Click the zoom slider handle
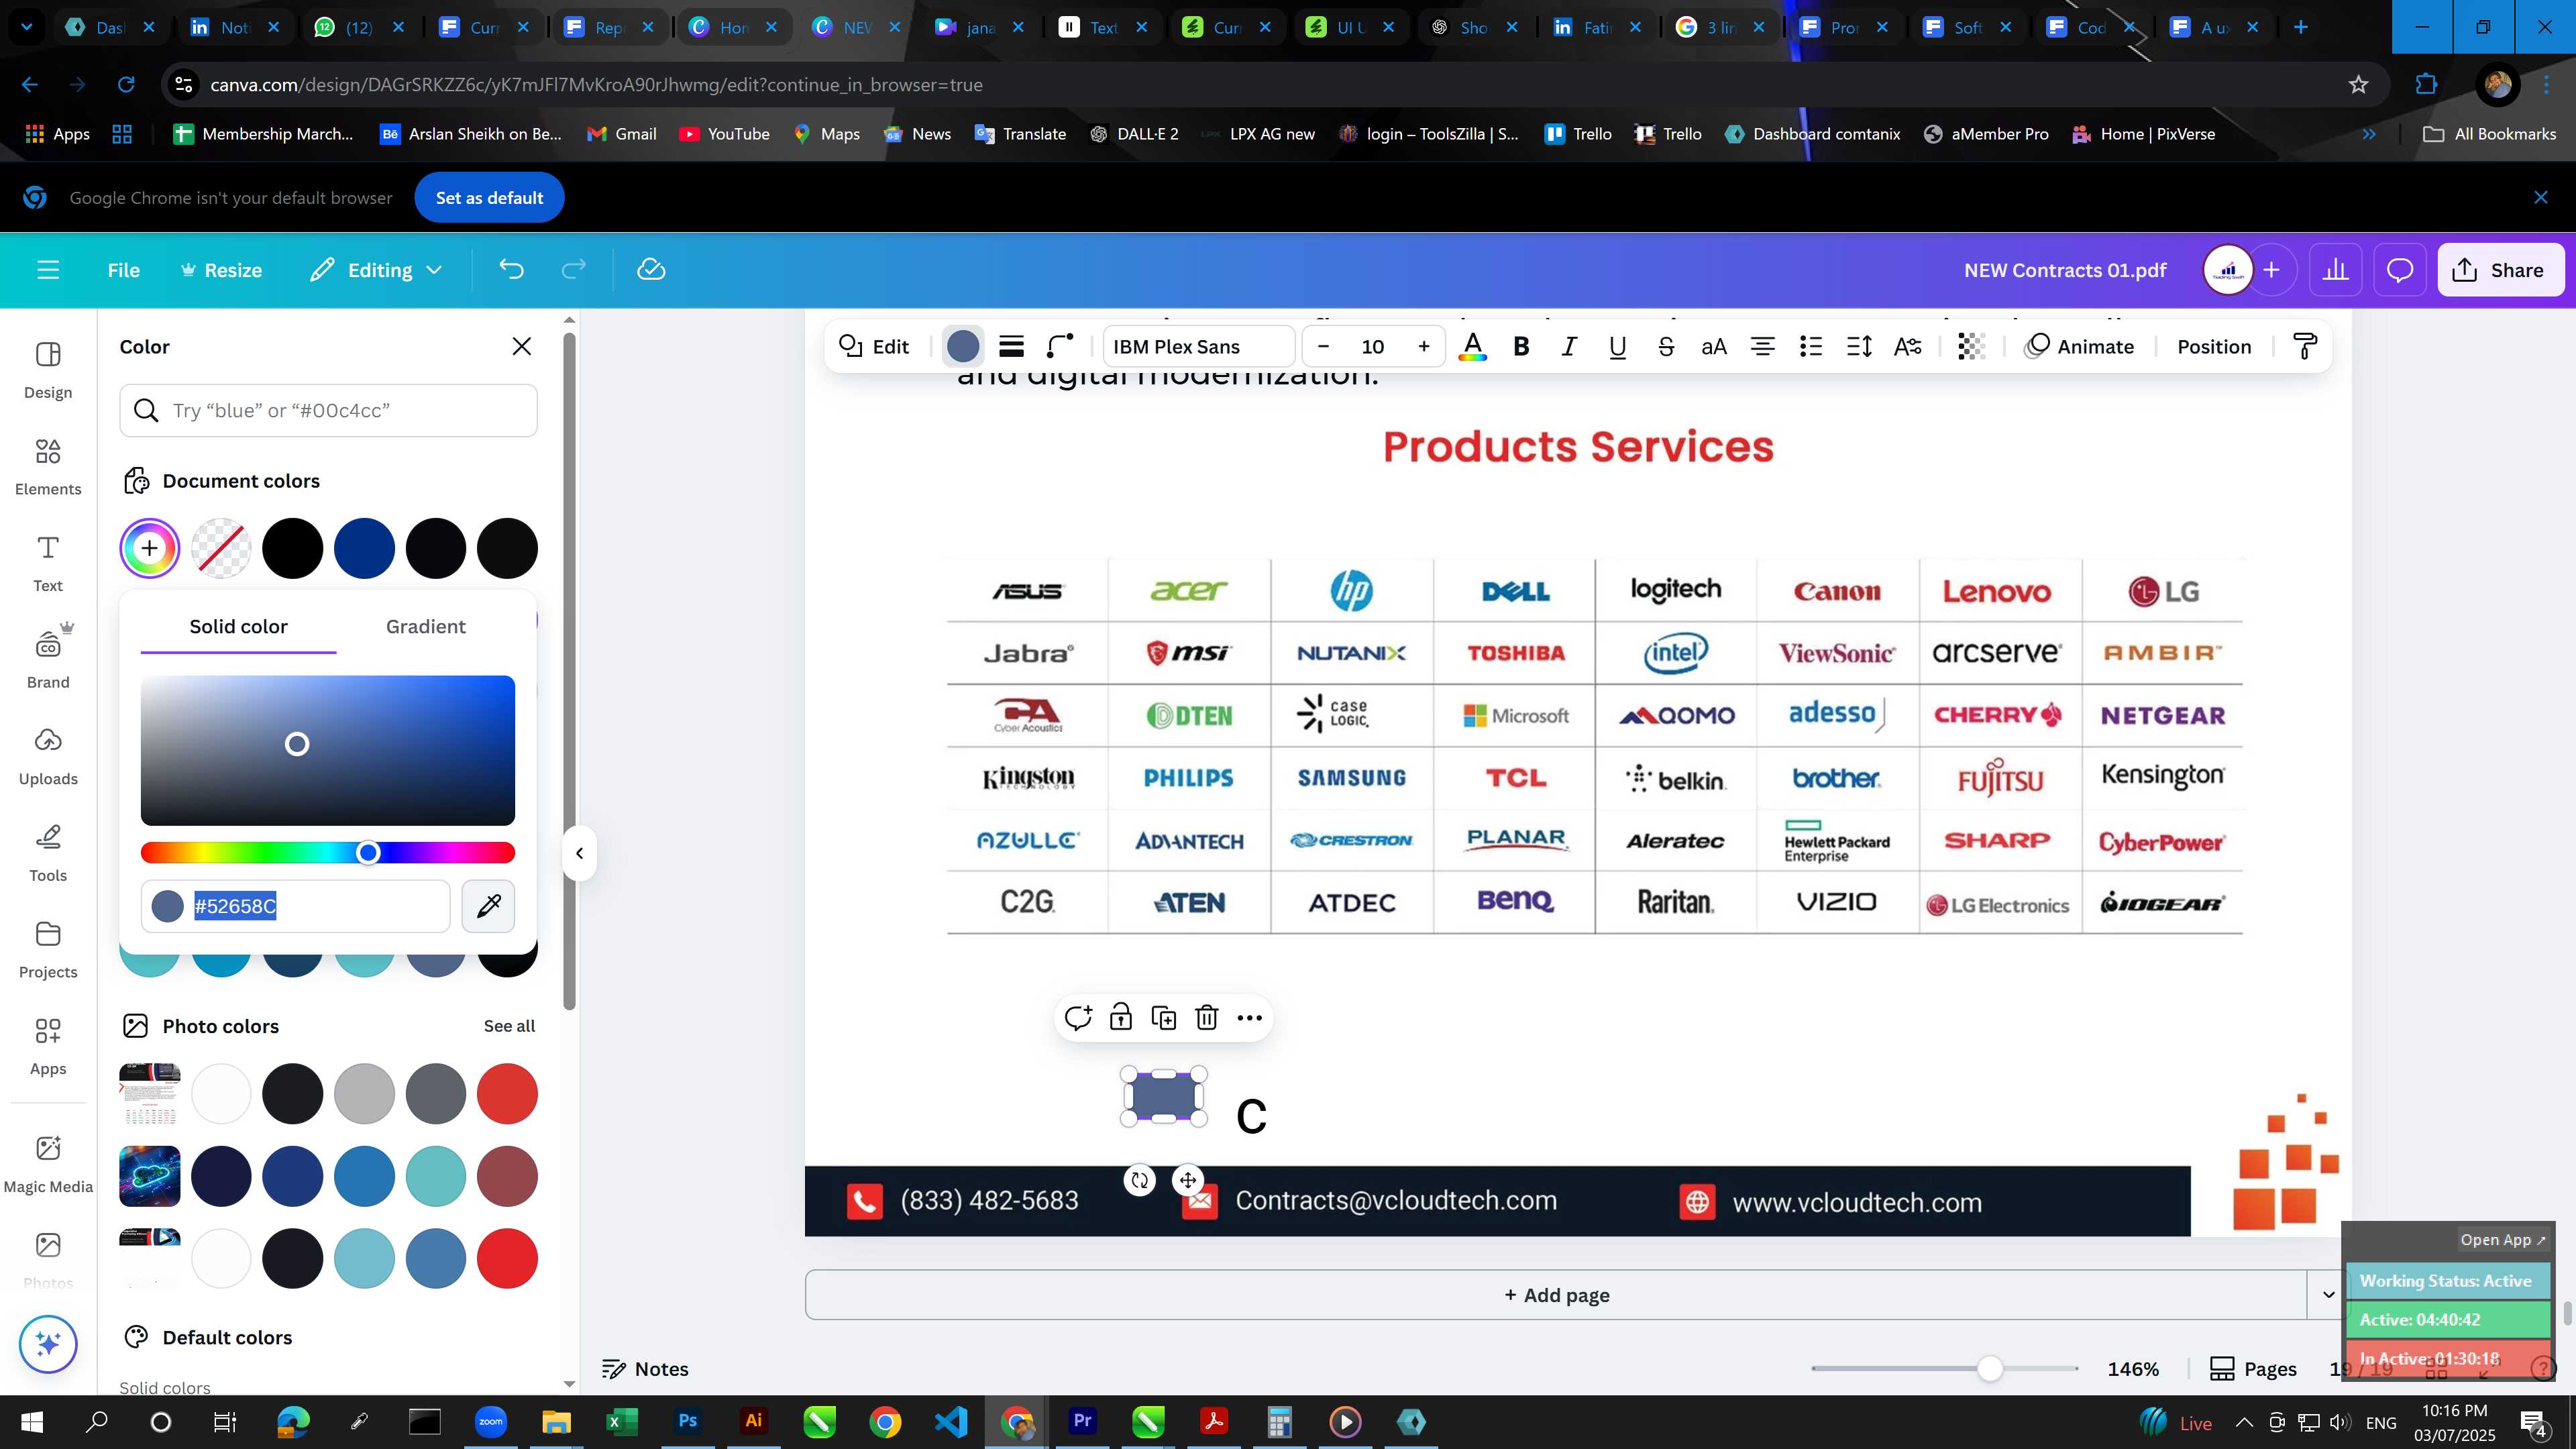This screenshot has height=1449, width=2576. tap(1990, 1369)
